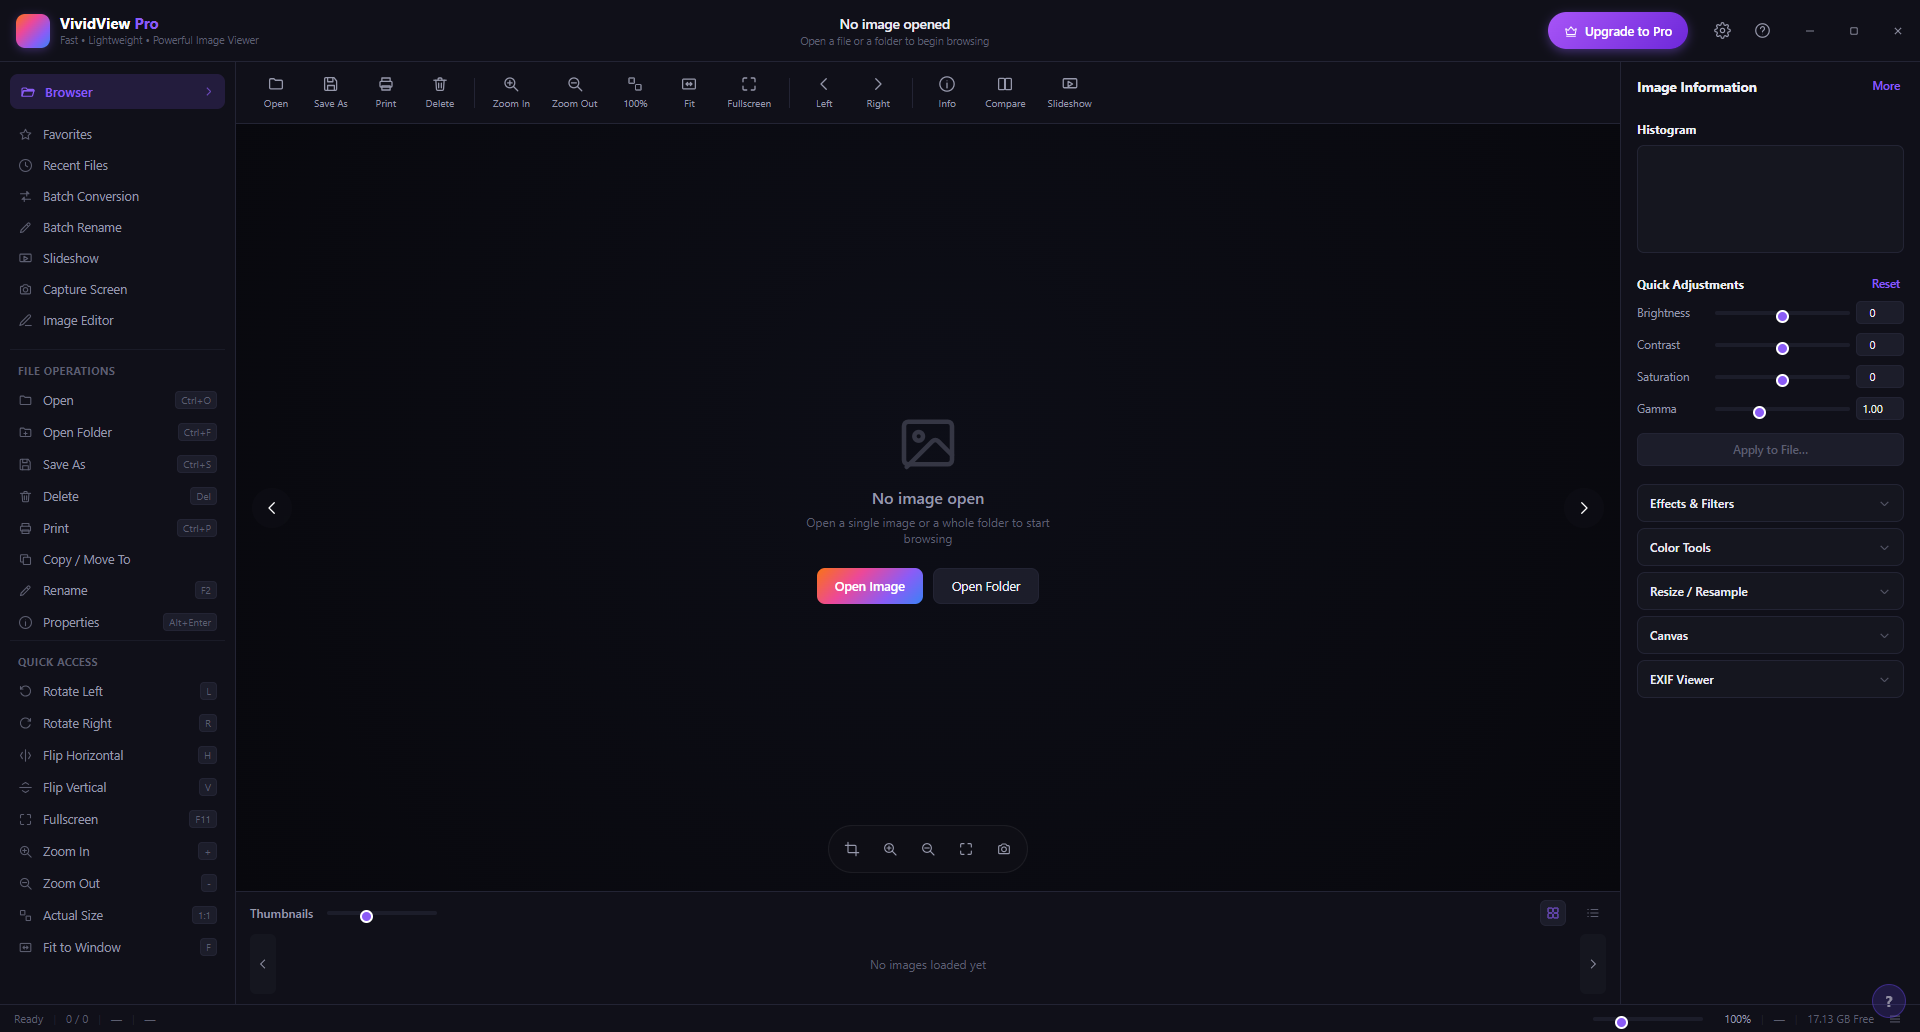
Task: Choose Copy / Move To file operation
Action: click(x=118, y=559)
